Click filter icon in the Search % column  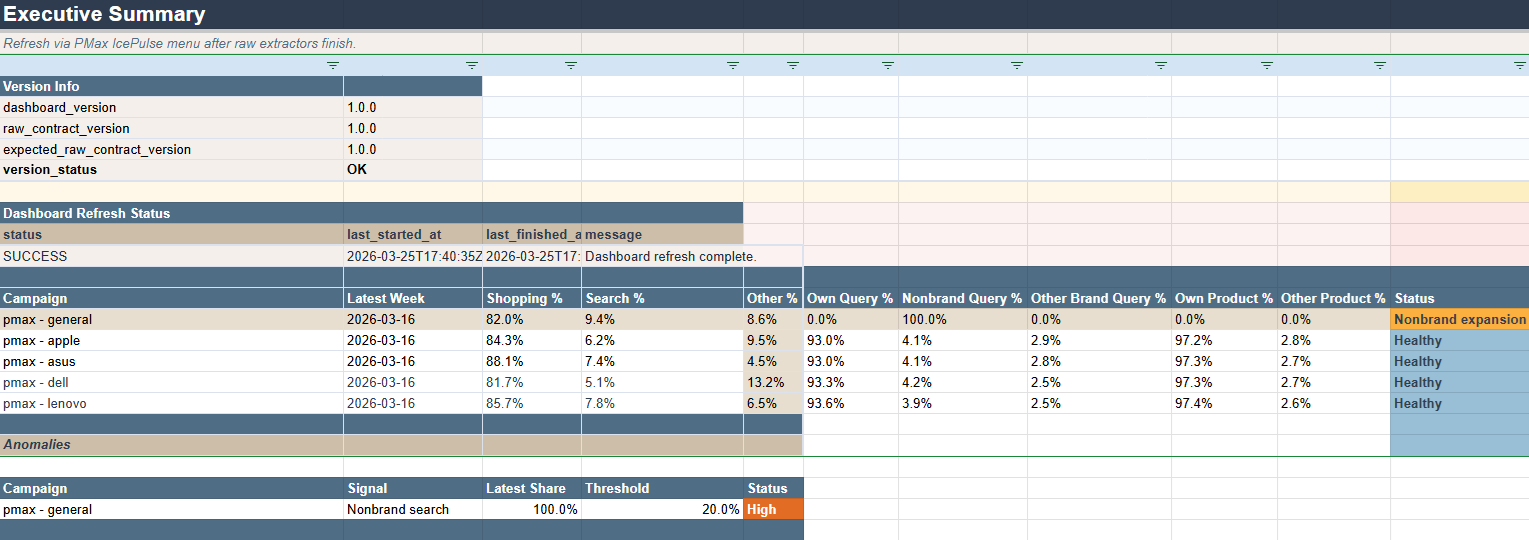[x=733, y=65]
